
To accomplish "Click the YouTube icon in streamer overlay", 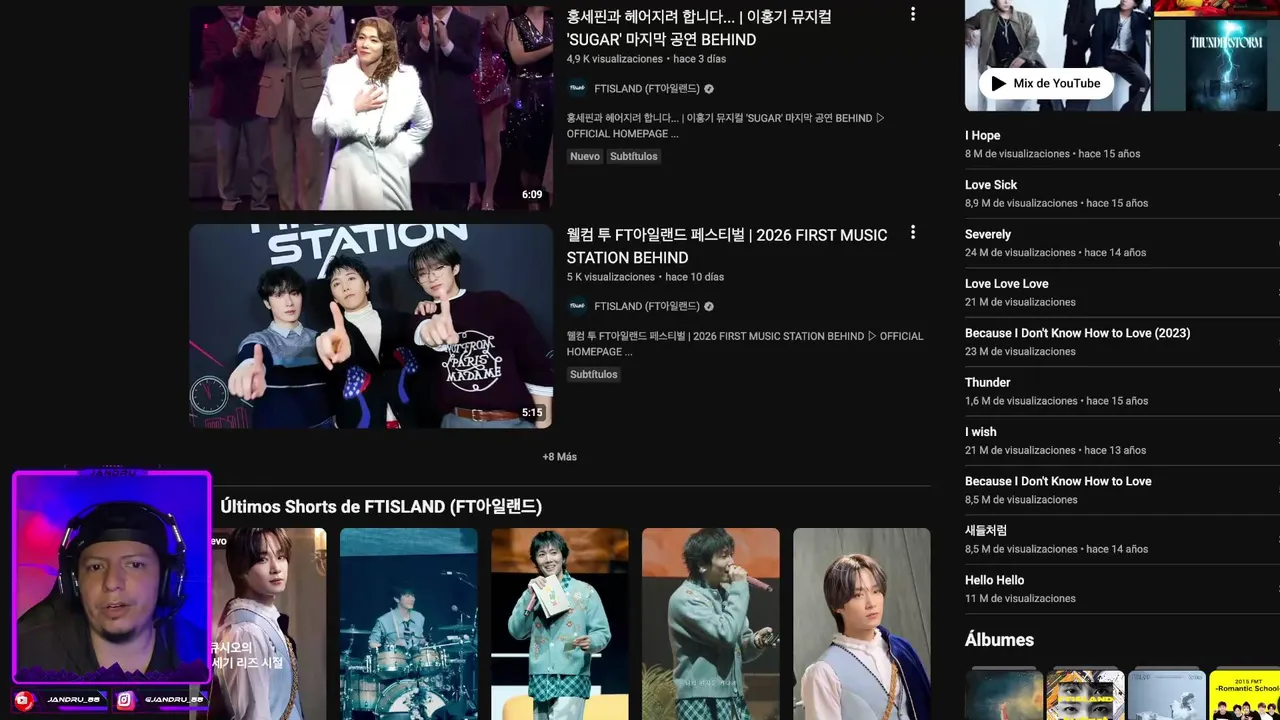I will point(25,700).
